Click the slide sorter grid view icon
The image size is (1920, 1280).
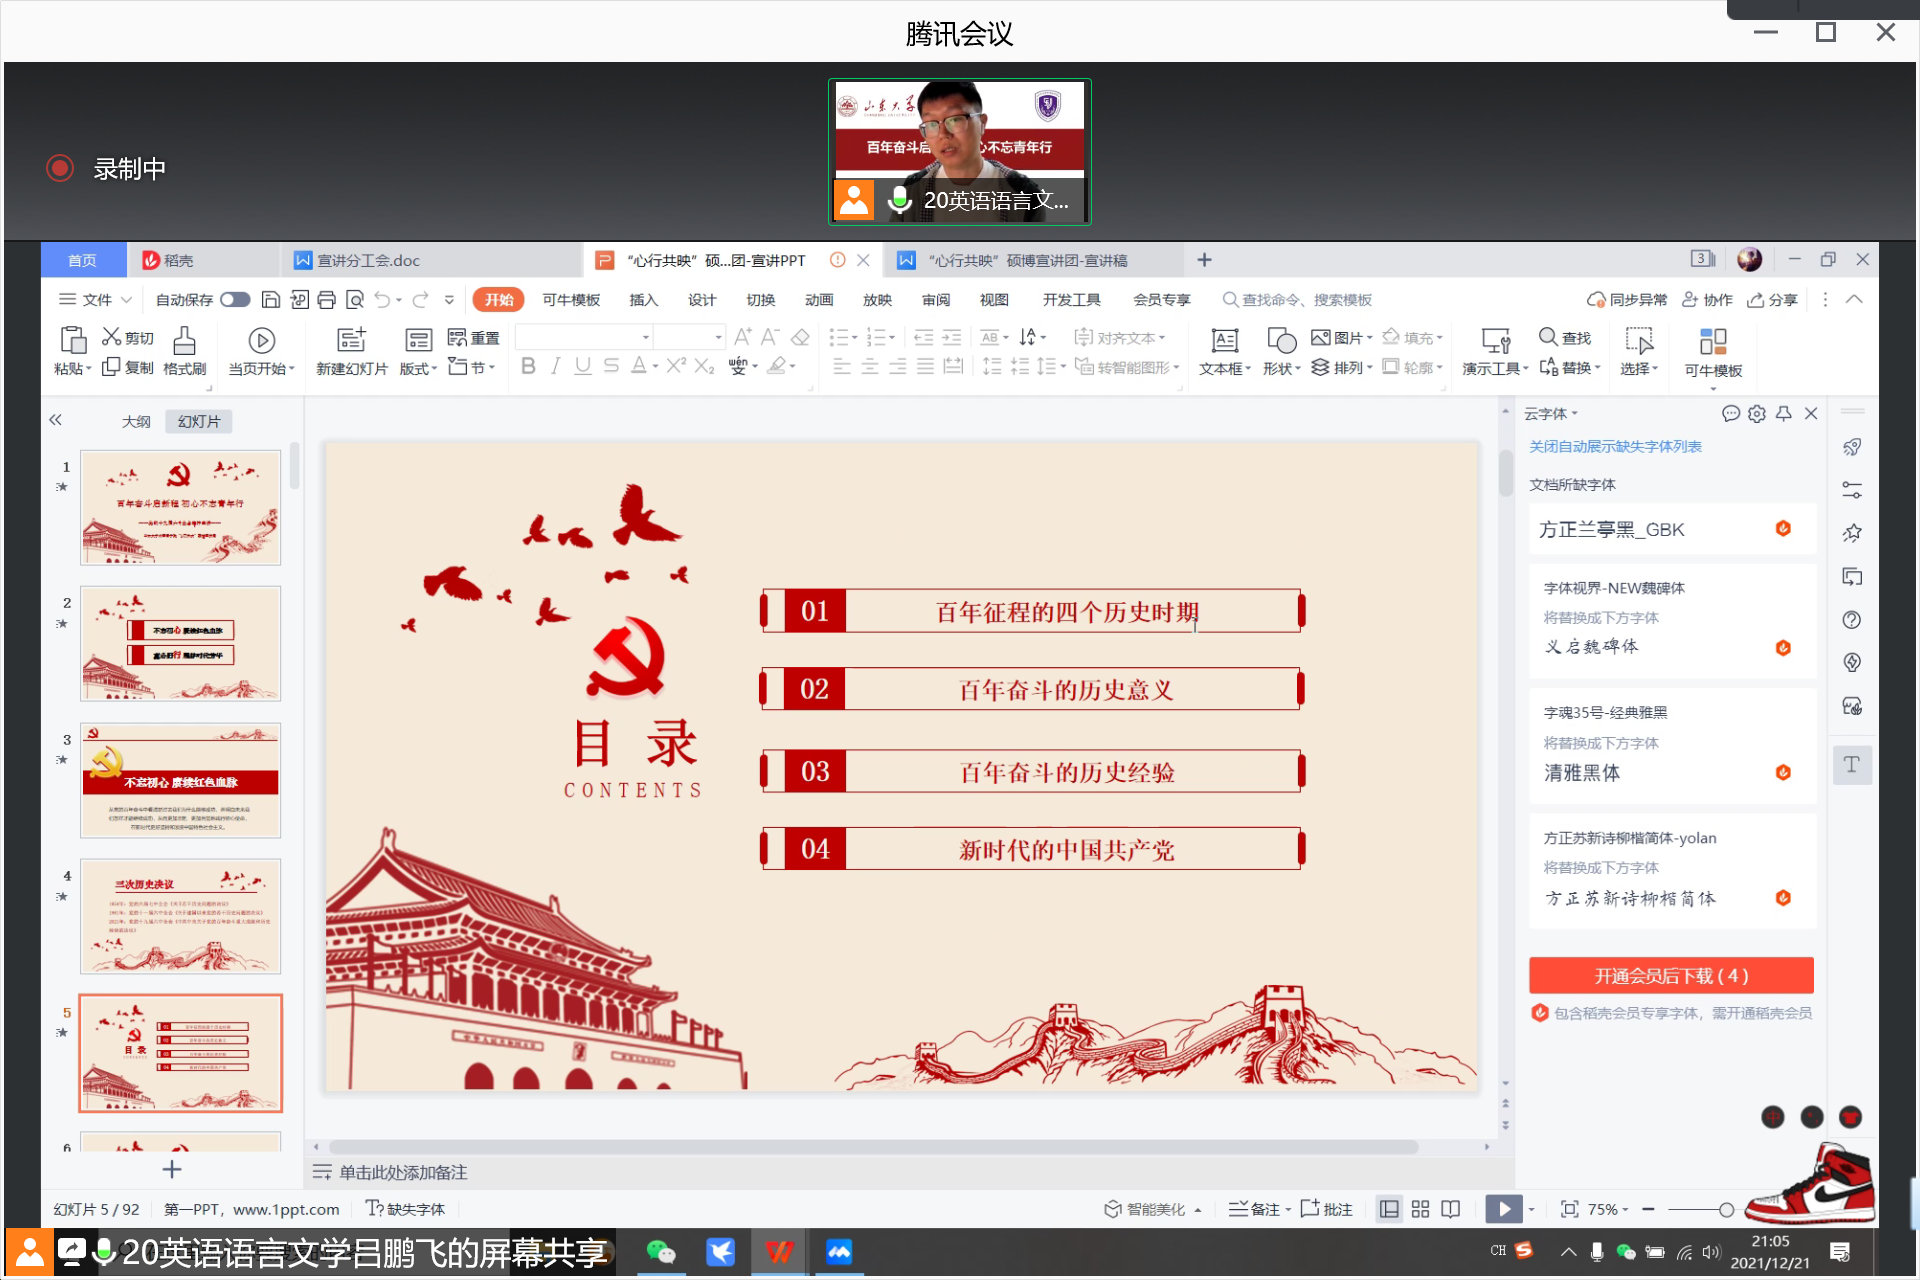[1420, 1209]
